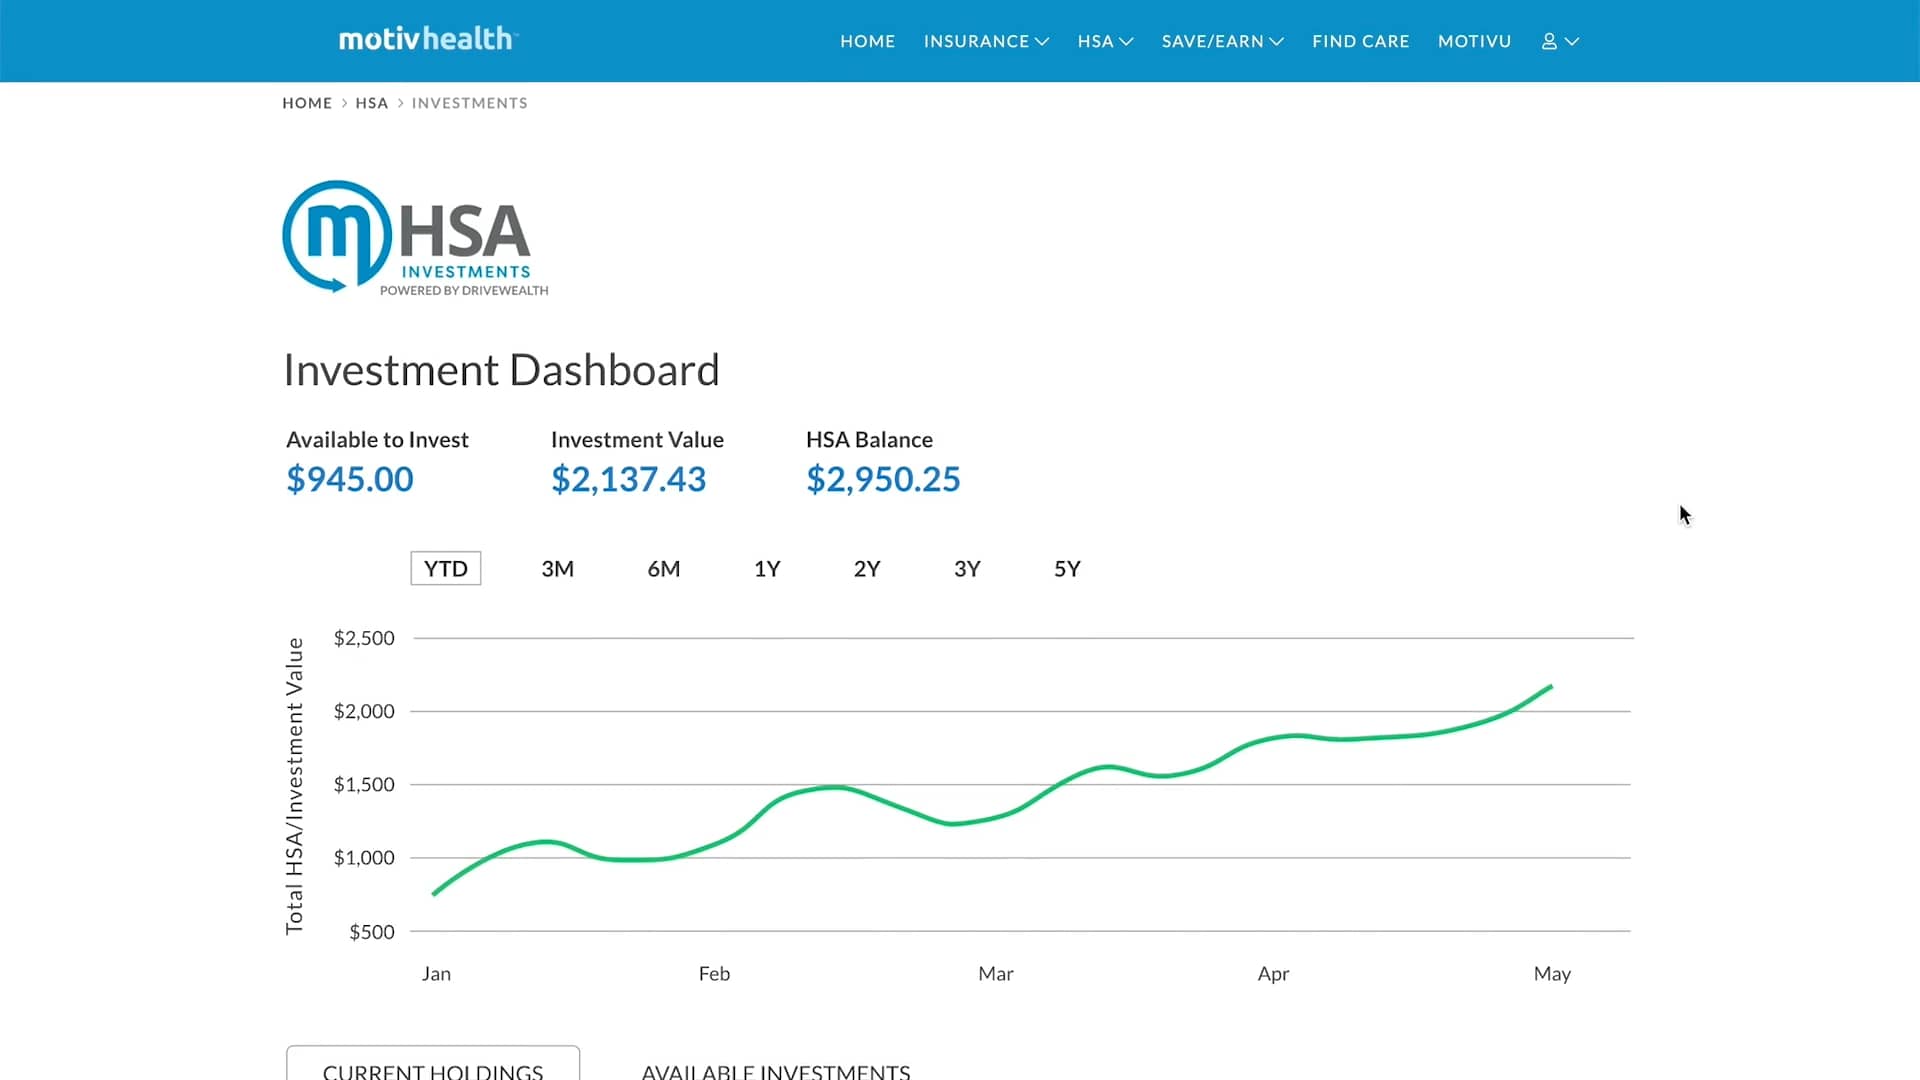Screen dimensions: 1920x1080
Task: Click the motivhealth logo
Action: point(428,39)
